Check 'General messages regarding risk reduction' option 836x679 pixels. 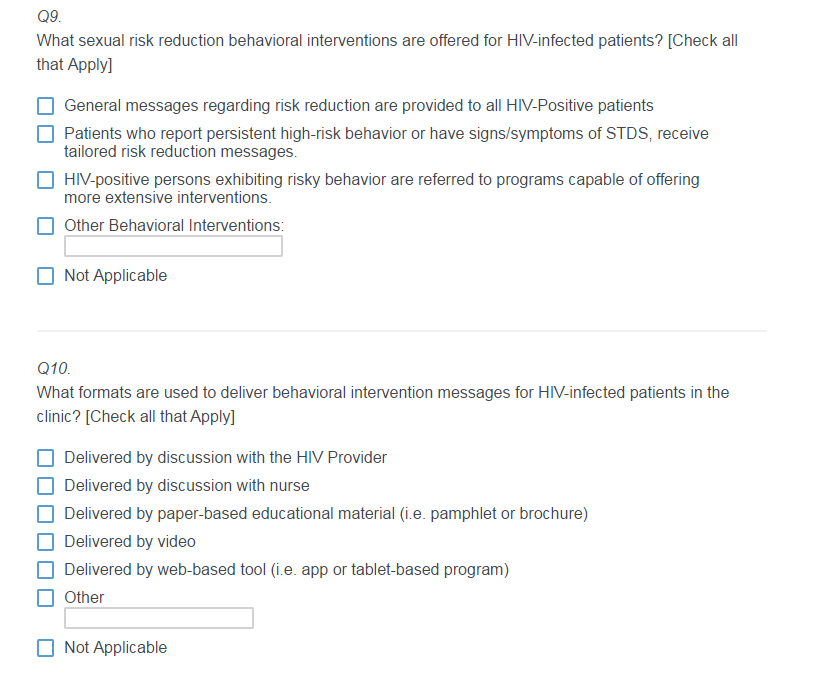click(x=46, y=106)
